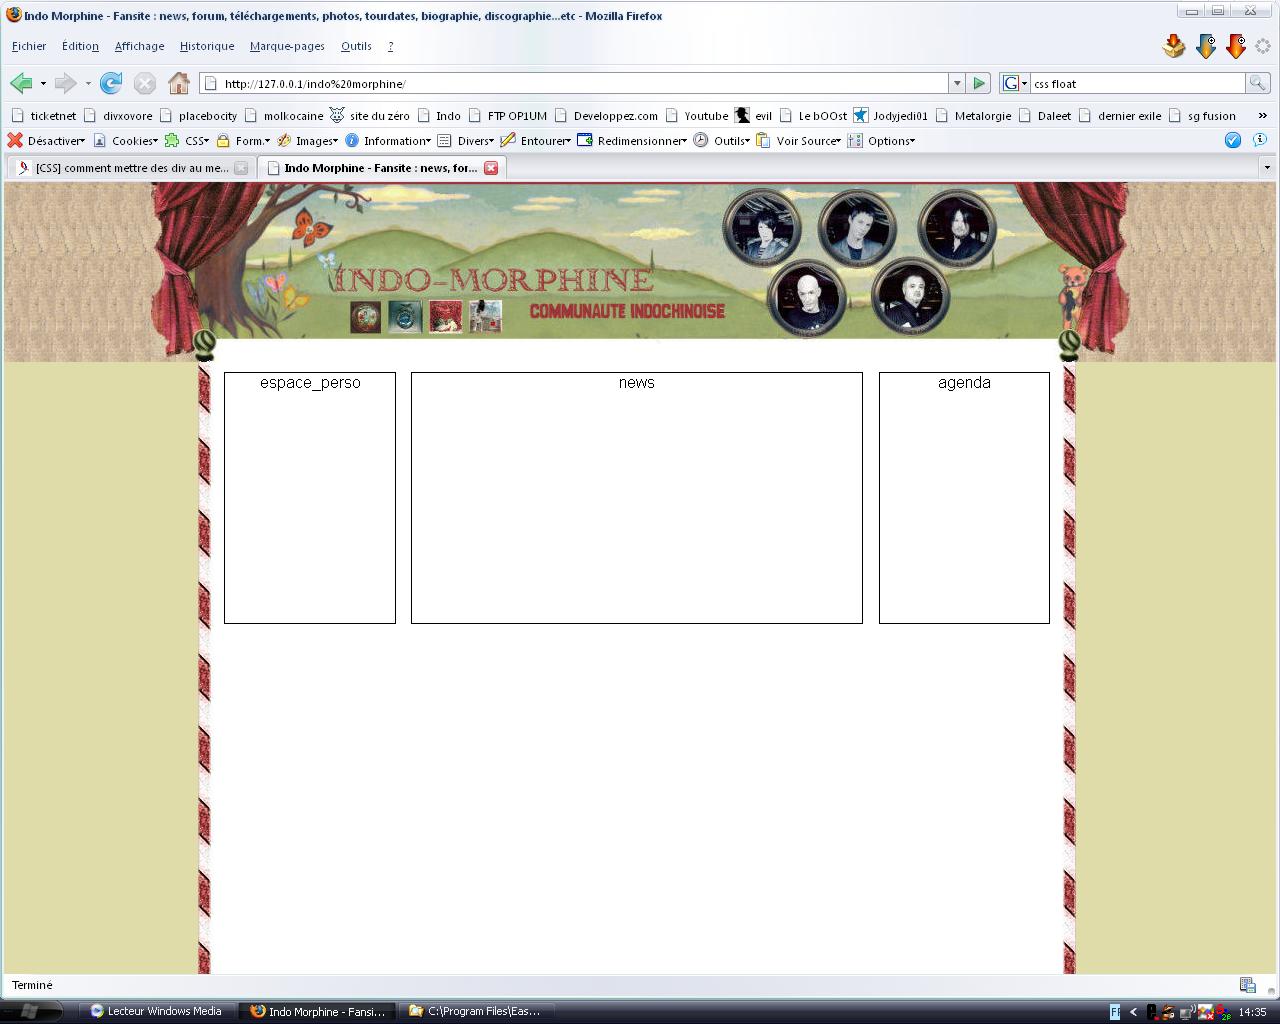Click the search box containing css float

[1137, 83]
